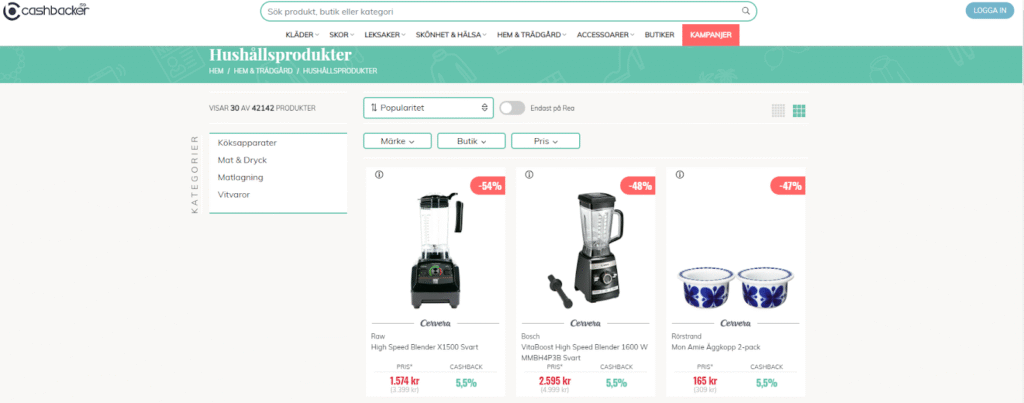This screenshot has height=403, width=1024.
Task: Select the Mat & Dryck category
Action: (x=242, y=160)
